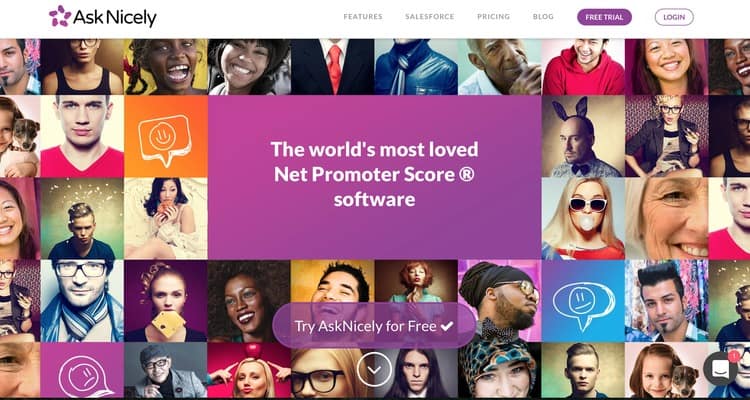750x400 pixels.
Task: Click the purple frowning speech bubble tile
Action: pos(82,370)
